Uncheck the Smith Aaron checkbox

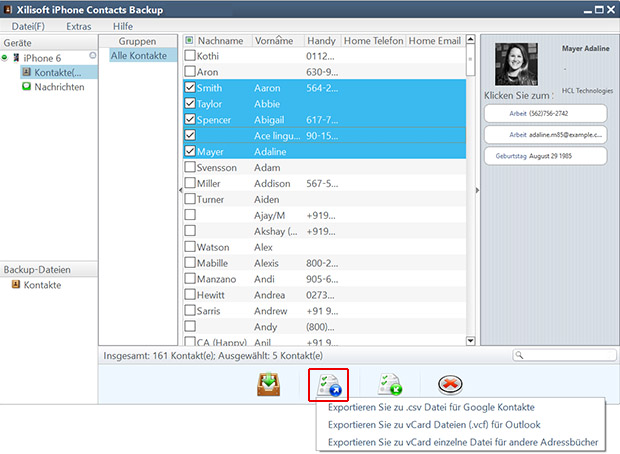(190, 87)
